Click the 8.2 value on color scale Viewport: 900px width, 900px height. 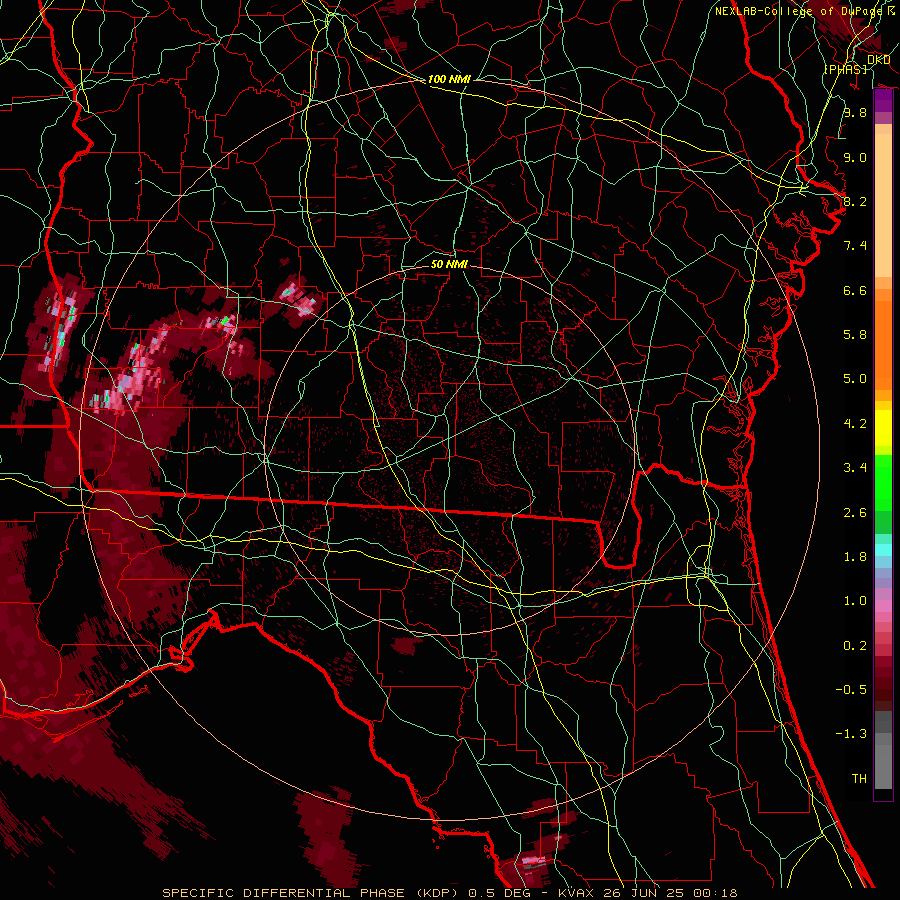tap(855, 201)
